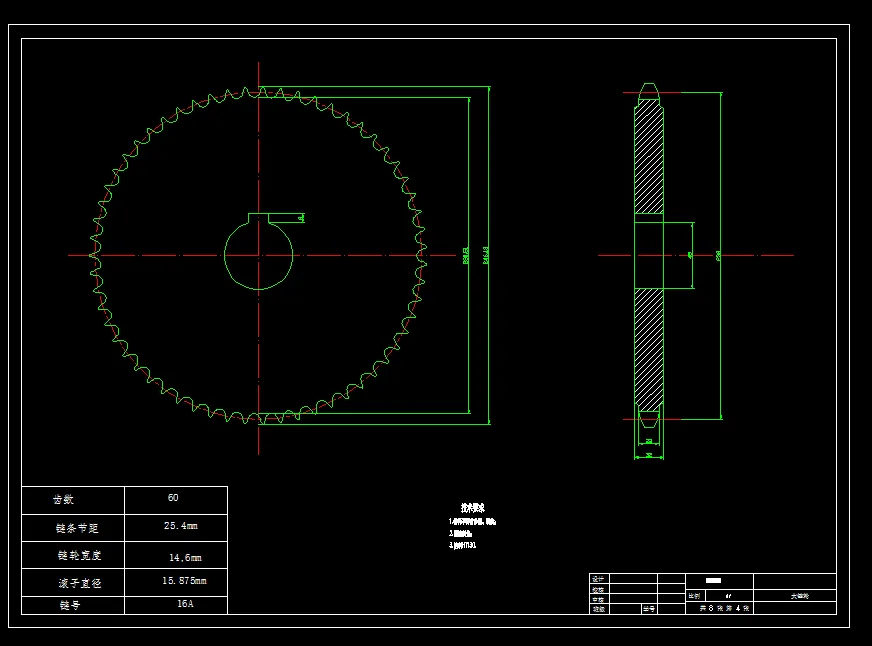Viewport: 872px width, 646px height.
Task: Select the '共 8 张 第 4 张' sheet count text
Action: pos(724,608)
